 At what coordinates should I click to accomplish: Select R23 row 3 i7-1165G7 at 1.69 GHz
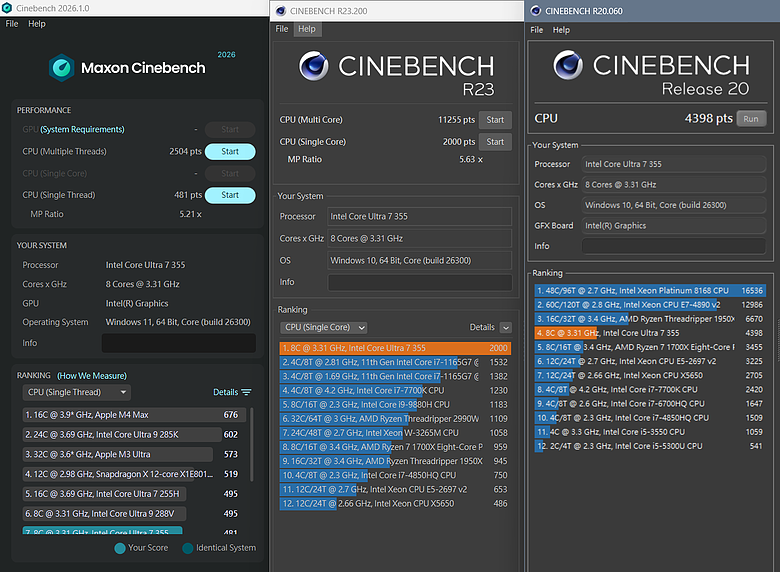[395, 377]
